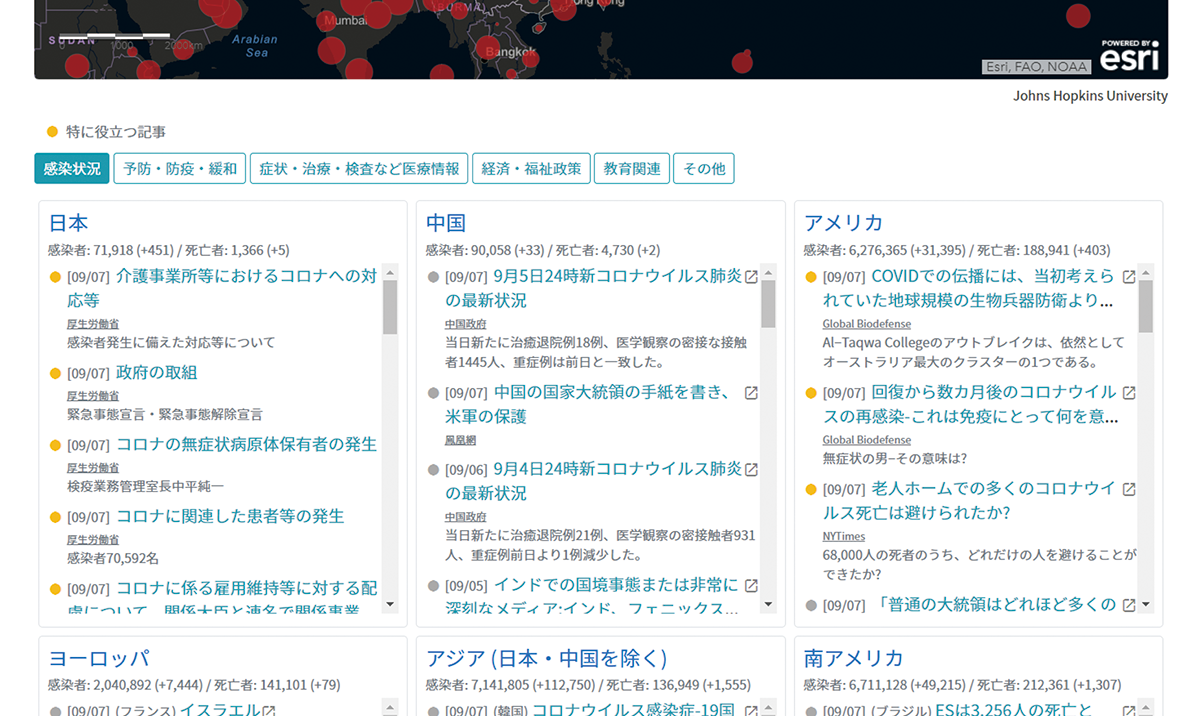Click 風凰網 source label
Screen dimensions: 1200x716
click(x=461, y=440)
